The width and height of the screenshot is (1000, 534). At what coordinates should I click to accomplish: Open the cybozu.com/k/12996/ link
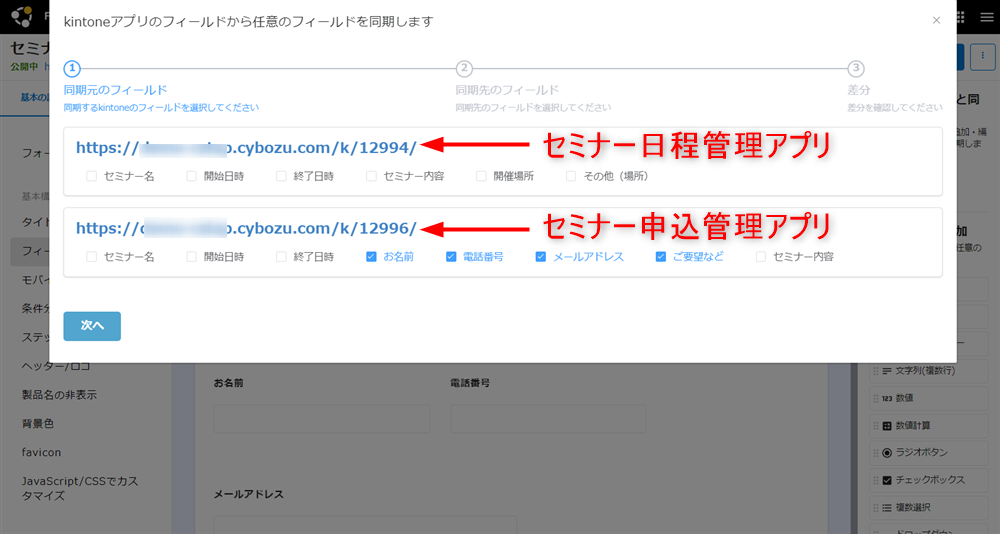(x=246, y=228)
